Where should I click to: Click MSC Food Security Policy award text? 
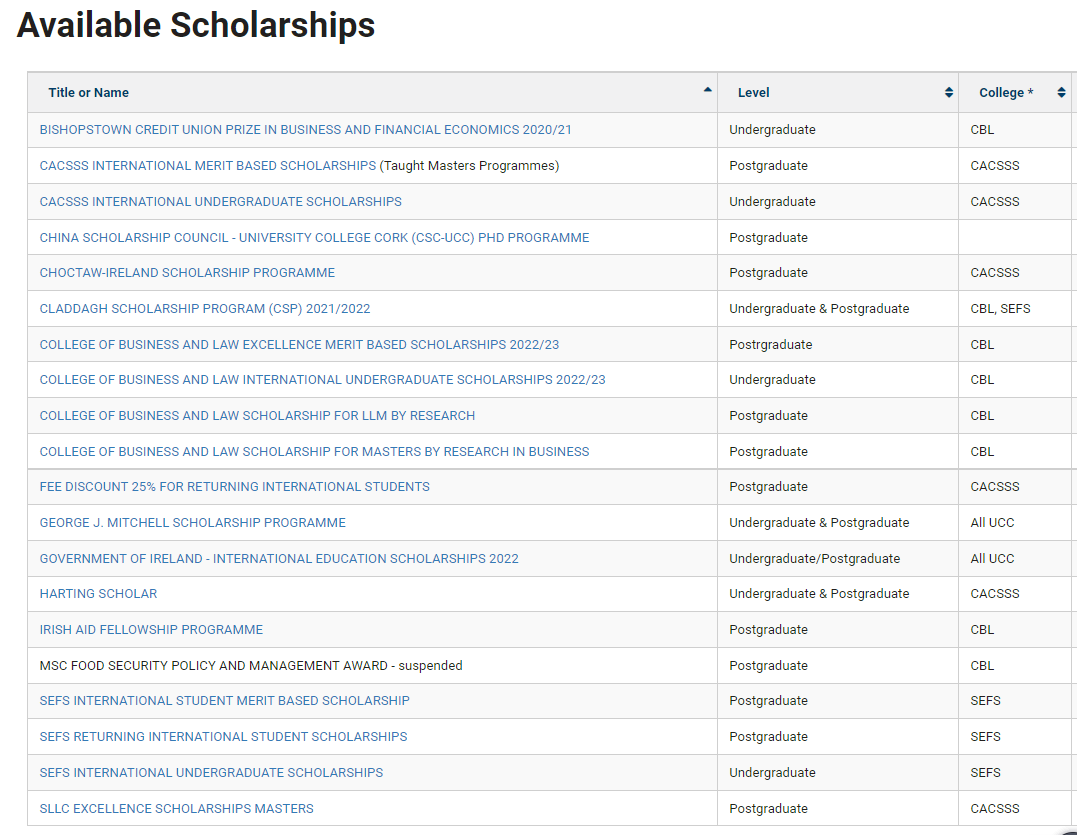[x=251, y=665]
